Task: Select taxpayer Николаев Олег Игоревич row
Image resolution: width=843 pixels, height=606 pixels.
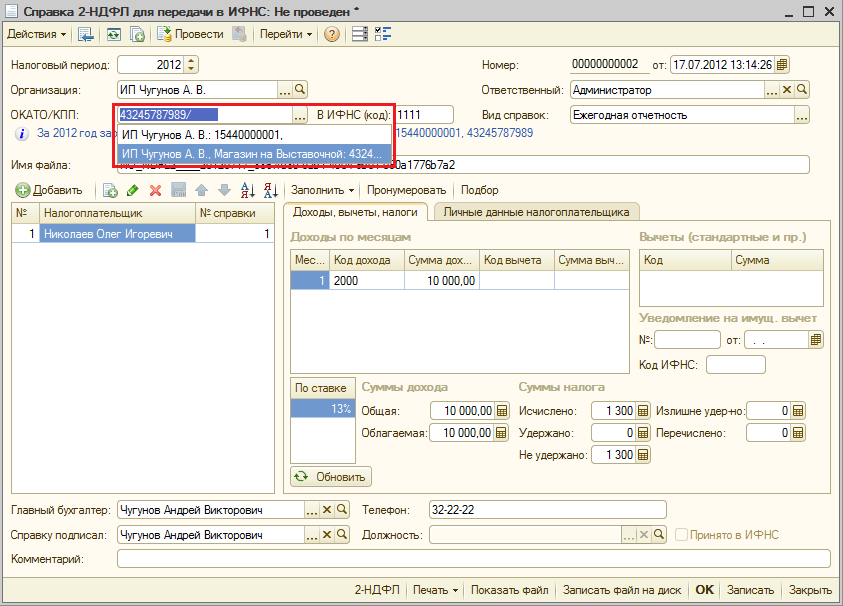Action: tap(142, 234)
